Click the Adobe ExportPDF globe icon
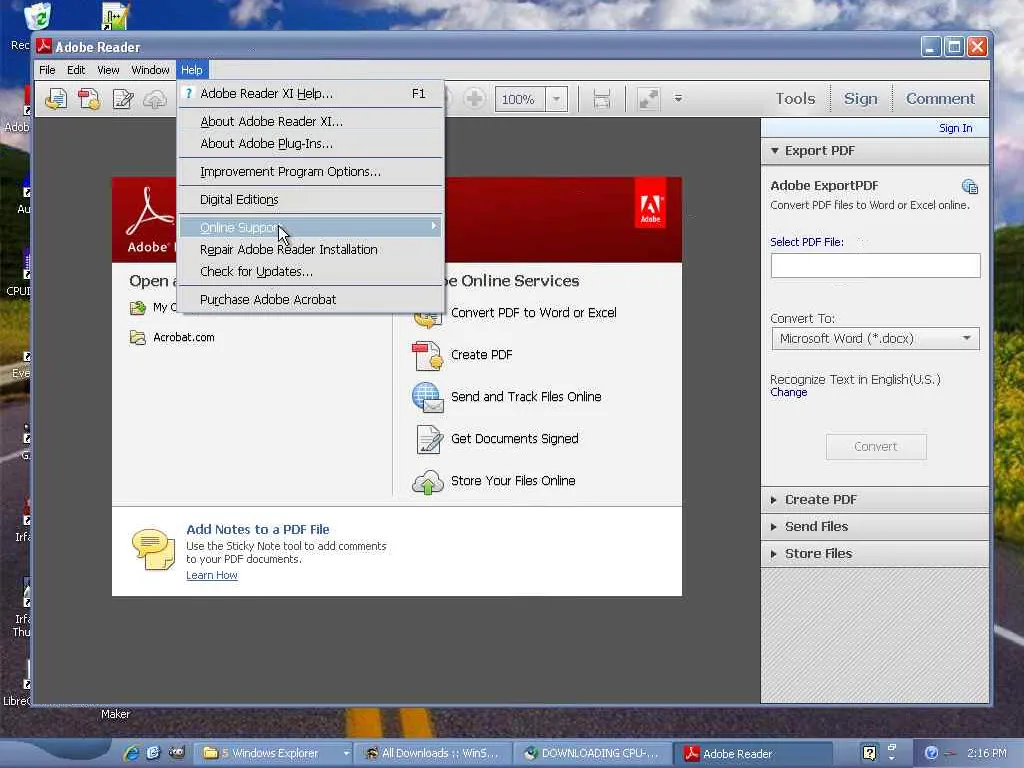 (x=970, y=187)
